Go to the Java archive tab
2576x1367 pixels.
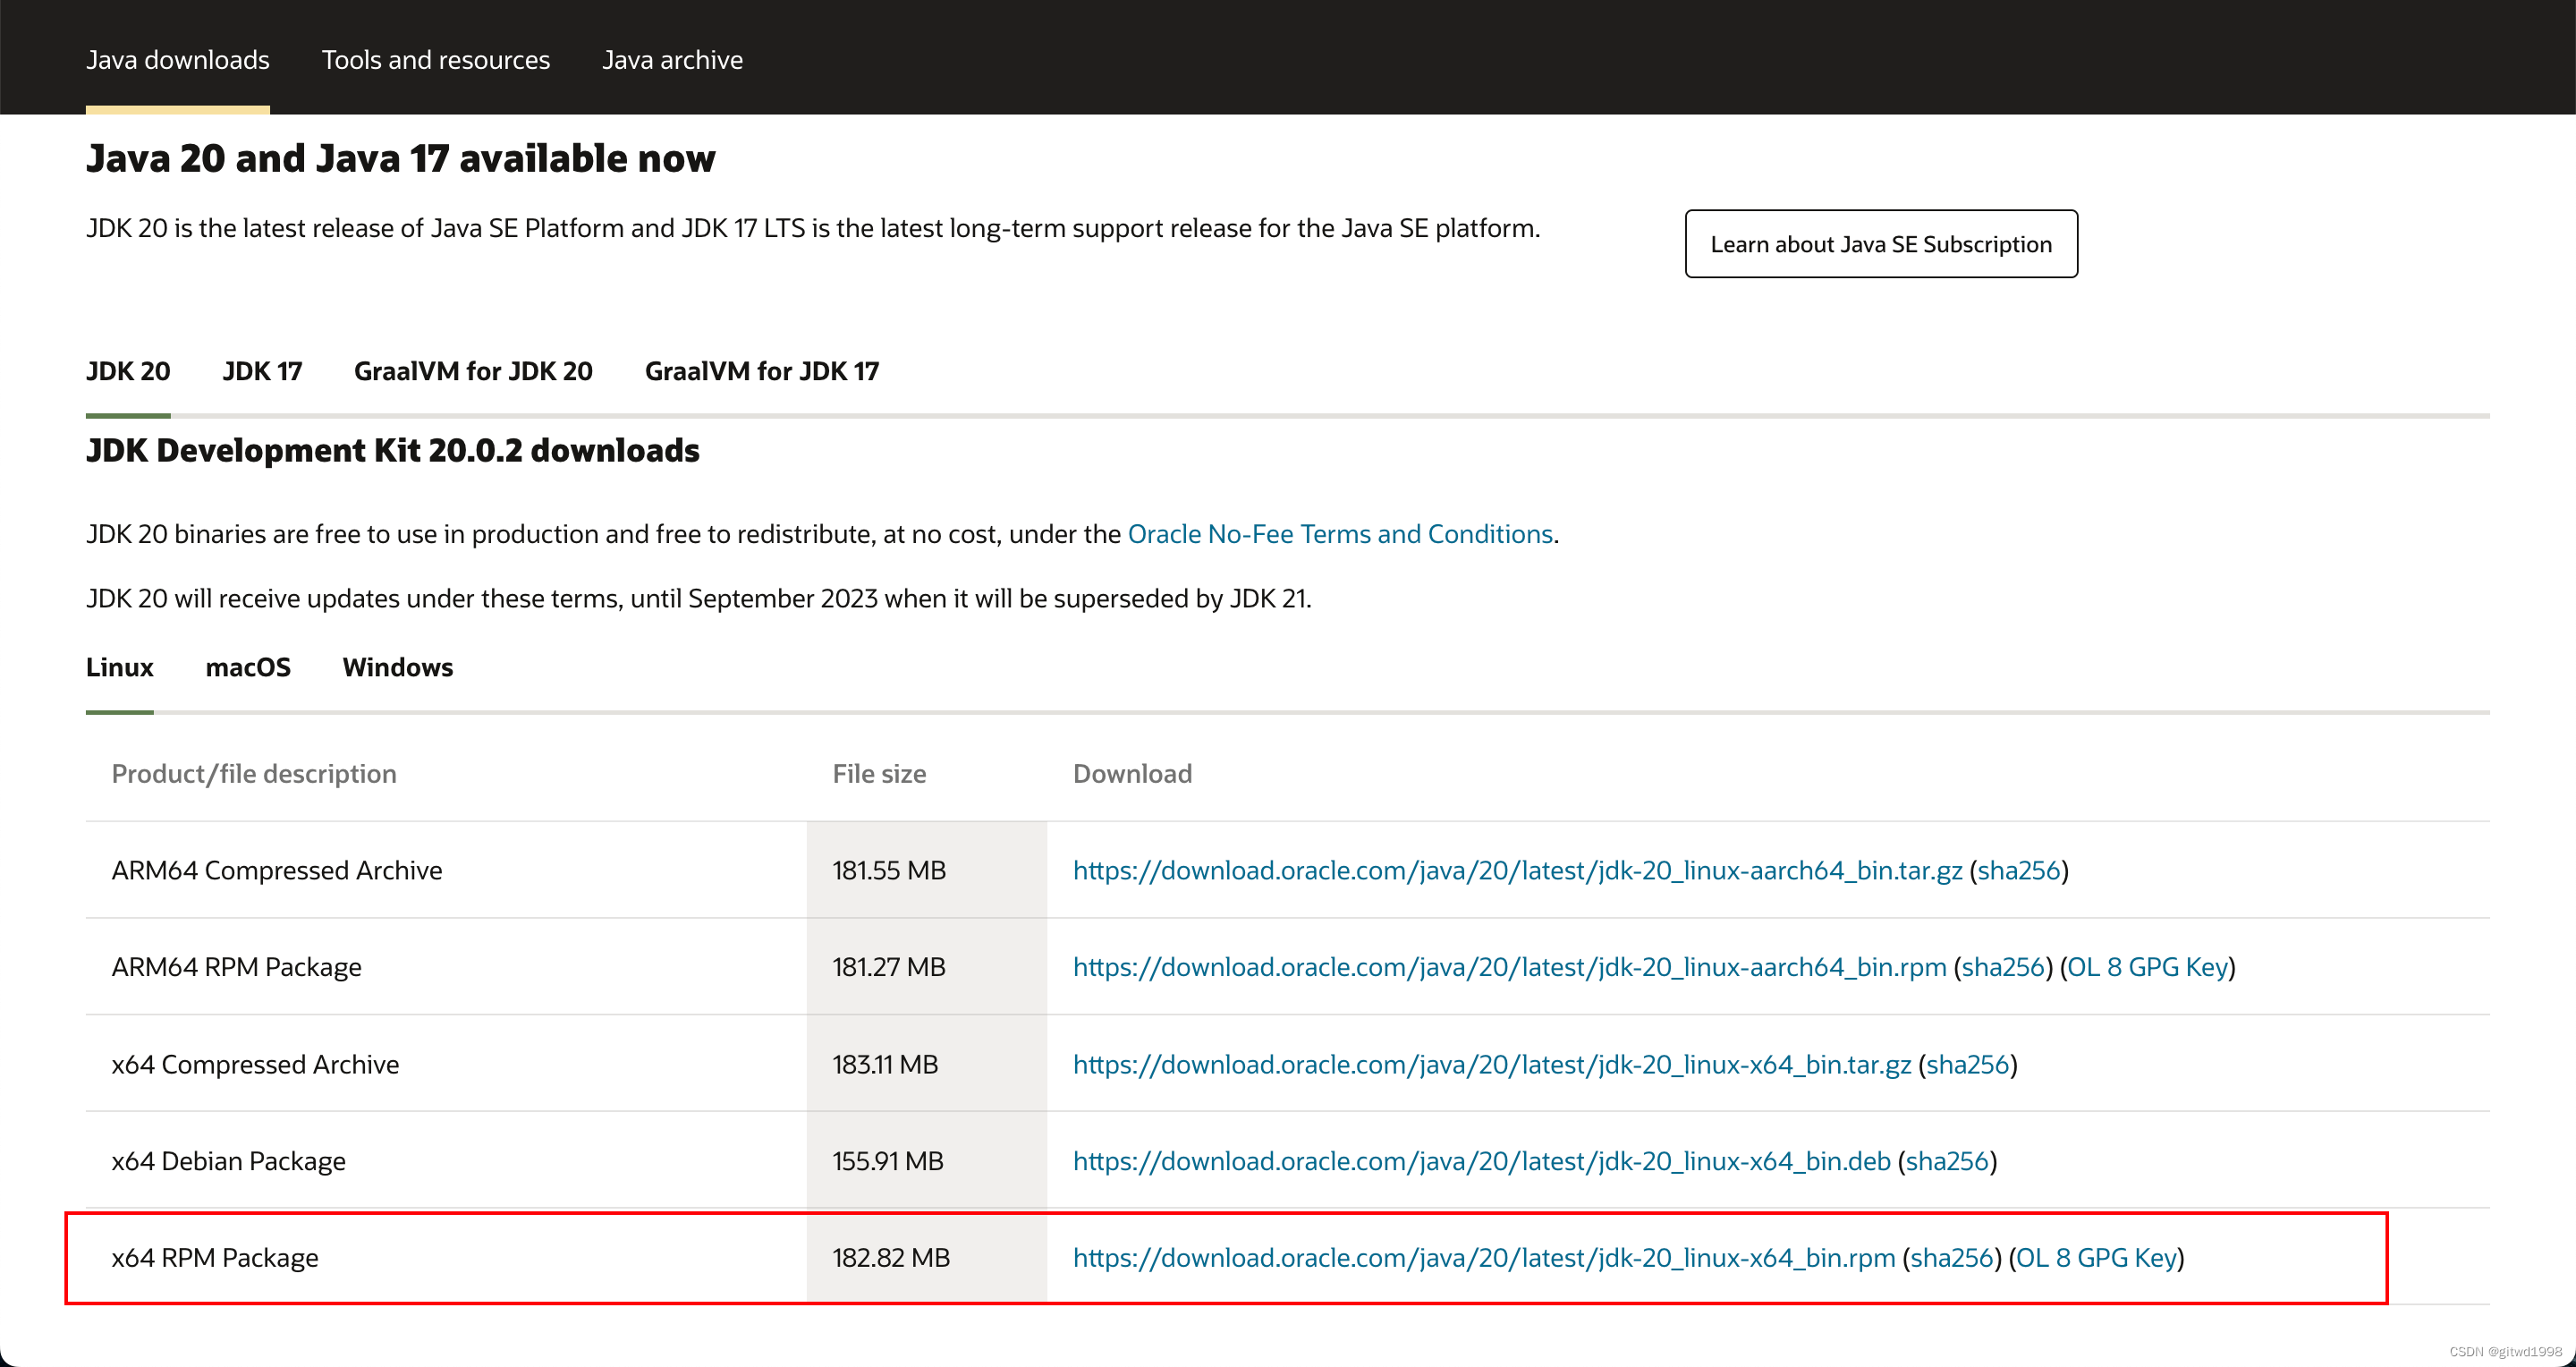click(x=672, y=60)
